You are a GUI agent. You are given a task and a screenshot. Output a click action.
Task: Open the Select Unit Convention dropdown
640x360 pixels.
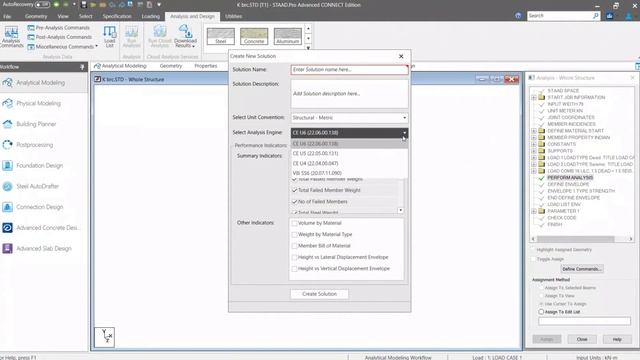tap(349, 118)
